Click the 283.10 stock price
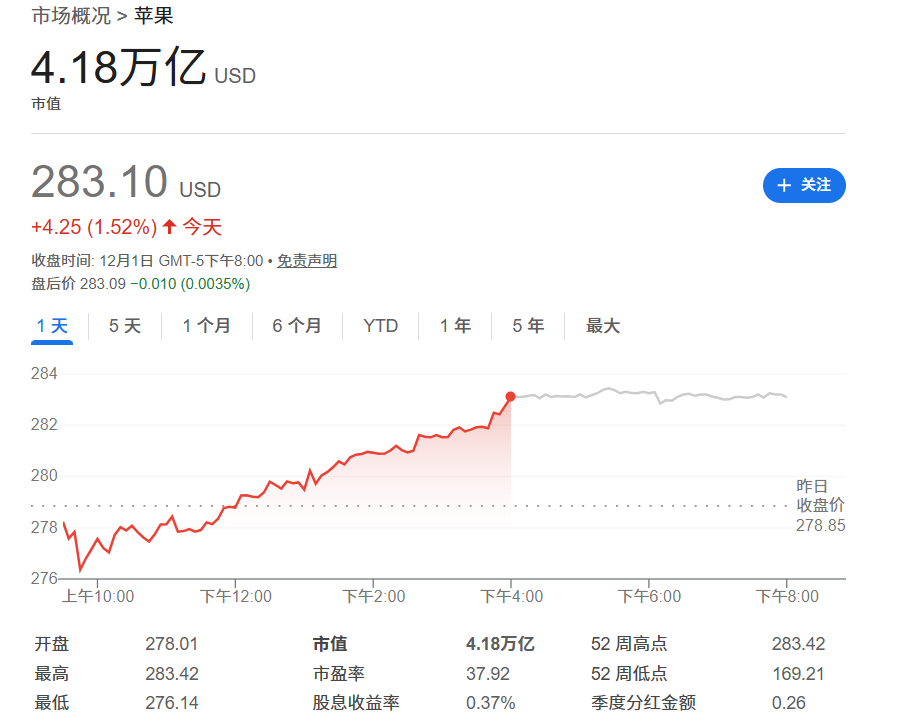Screen dimensions: 908x723 click(x=99, y=182)
